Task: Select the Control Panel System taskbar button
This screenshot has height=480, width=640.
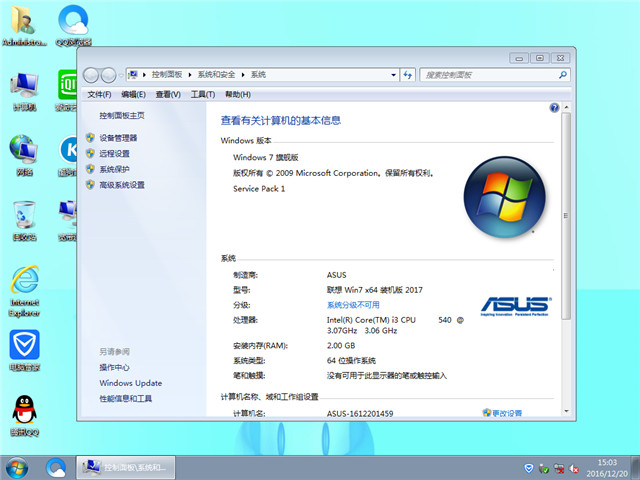Action: point(126,468)
